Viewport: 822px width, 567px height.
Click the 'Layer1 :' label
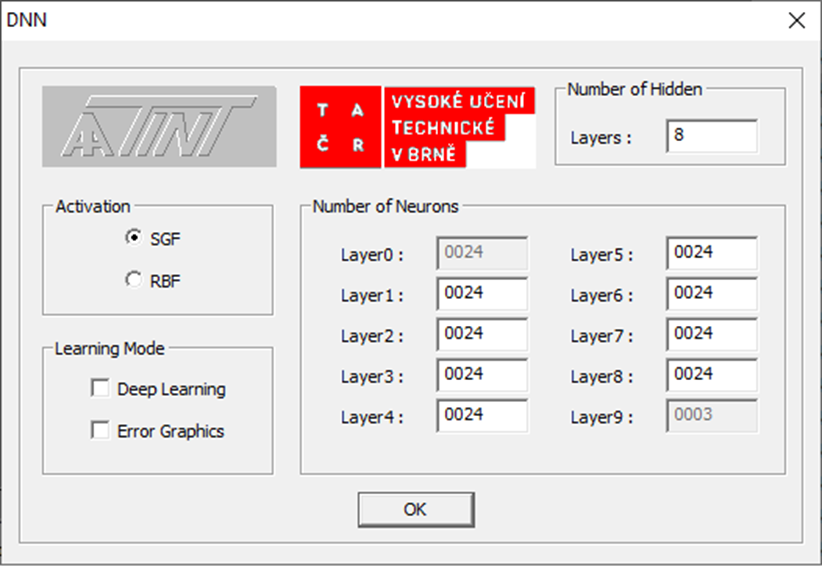[372, 296]
